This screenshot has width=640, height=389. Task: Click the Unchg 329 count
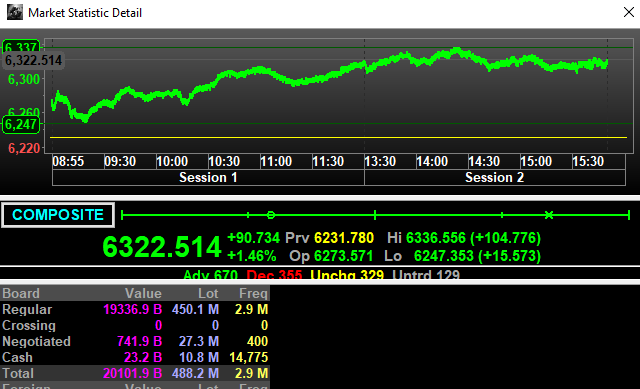(x=347, y=275)
